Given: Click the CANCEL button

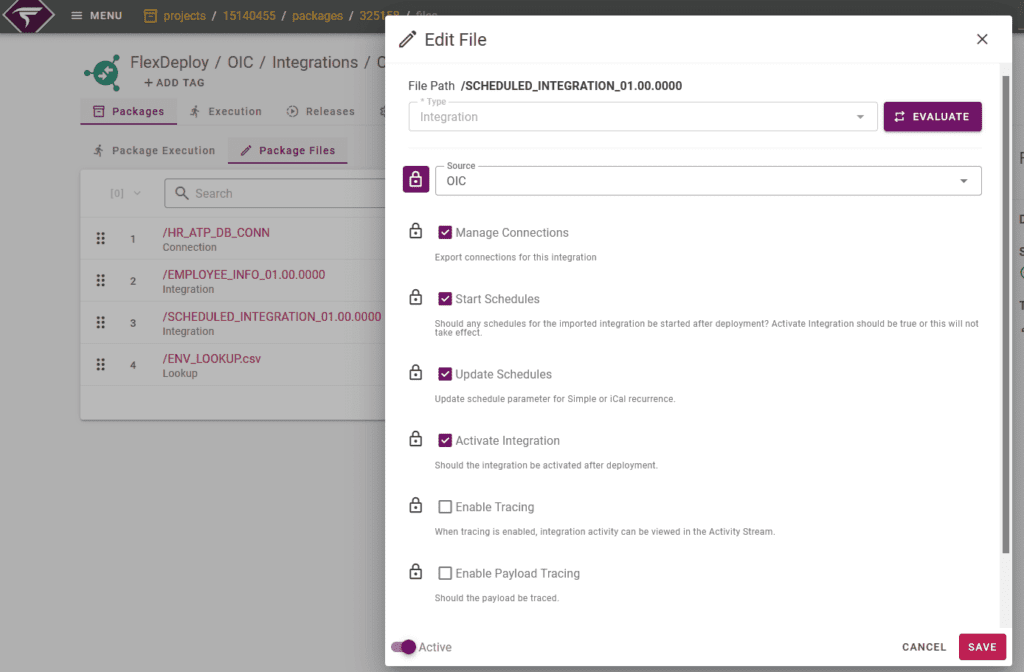Looking at the screenshot, I should pyautogui.click(x=923, y=647).
